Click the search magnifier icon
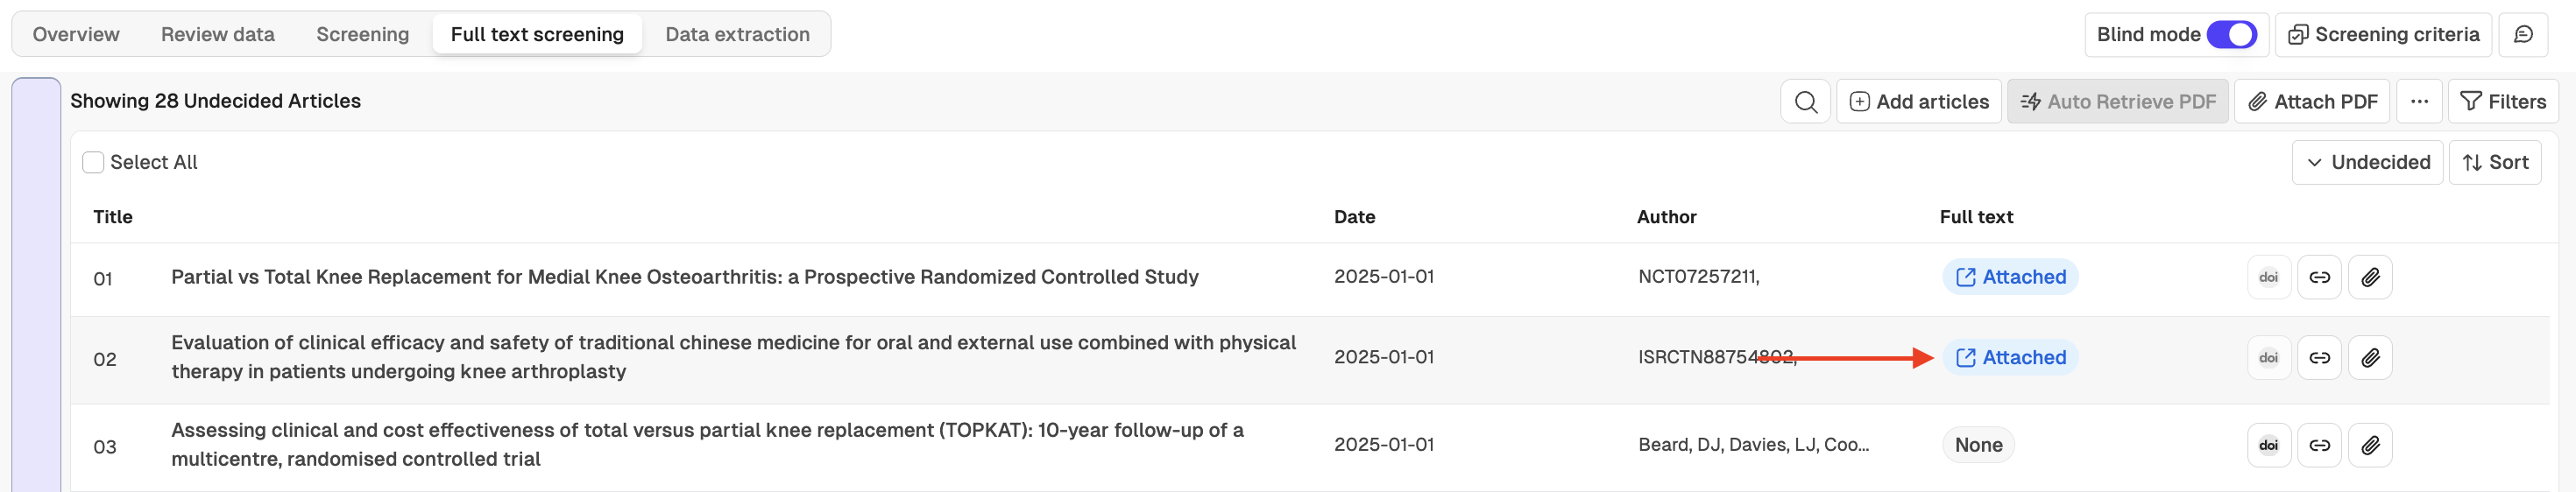Image resolution: width=2576 pixels, height=492 pixels. (x=1805, y=102)
